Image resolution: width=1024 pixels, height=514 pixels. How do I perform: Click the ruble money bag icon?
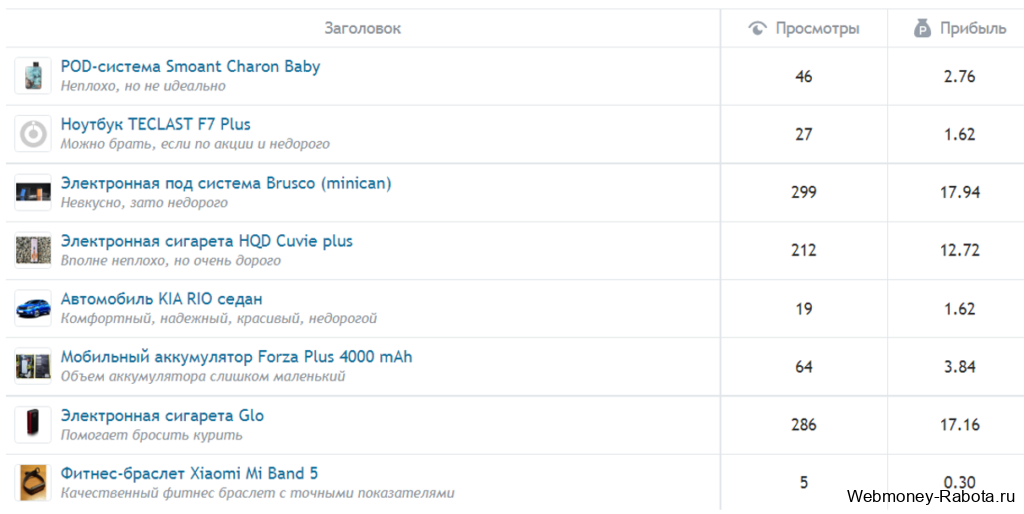(922, 28)
